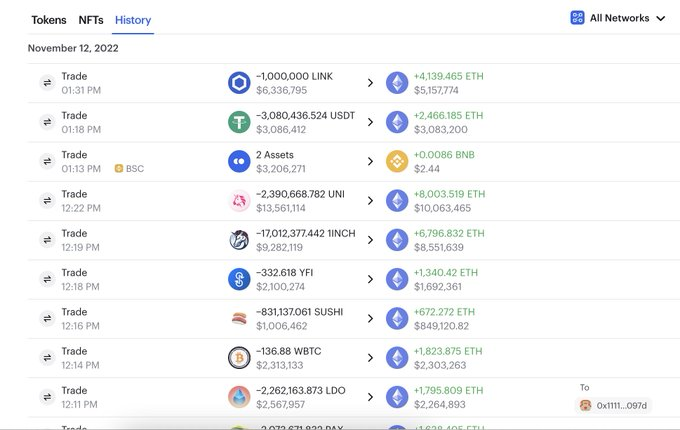The height and width of the screenshot is (430, 680).
Task: Select the November 12, 2022 date header
Action: (73, 48)
